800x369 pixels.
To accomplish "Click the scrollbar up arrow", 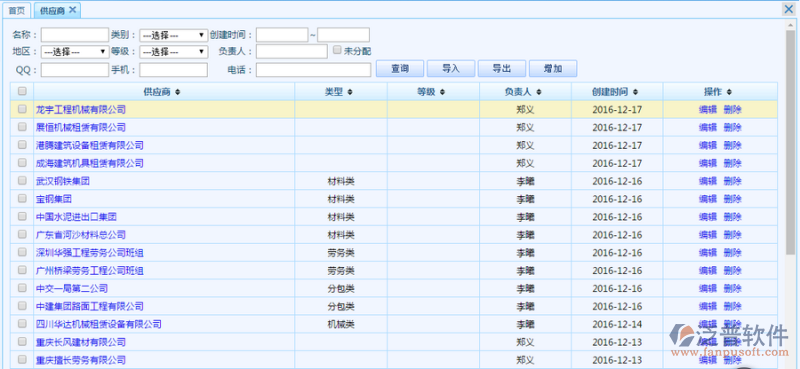I will point(790,24).
